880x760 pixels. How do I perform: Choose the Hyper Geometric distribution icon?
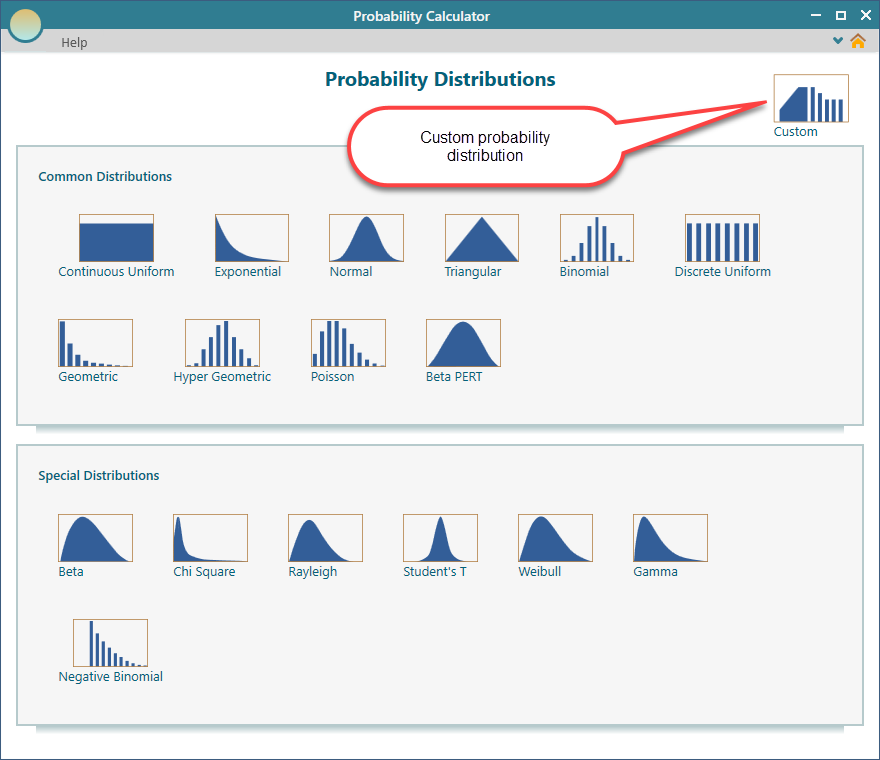pyautogui.click(x=222, y=343)
